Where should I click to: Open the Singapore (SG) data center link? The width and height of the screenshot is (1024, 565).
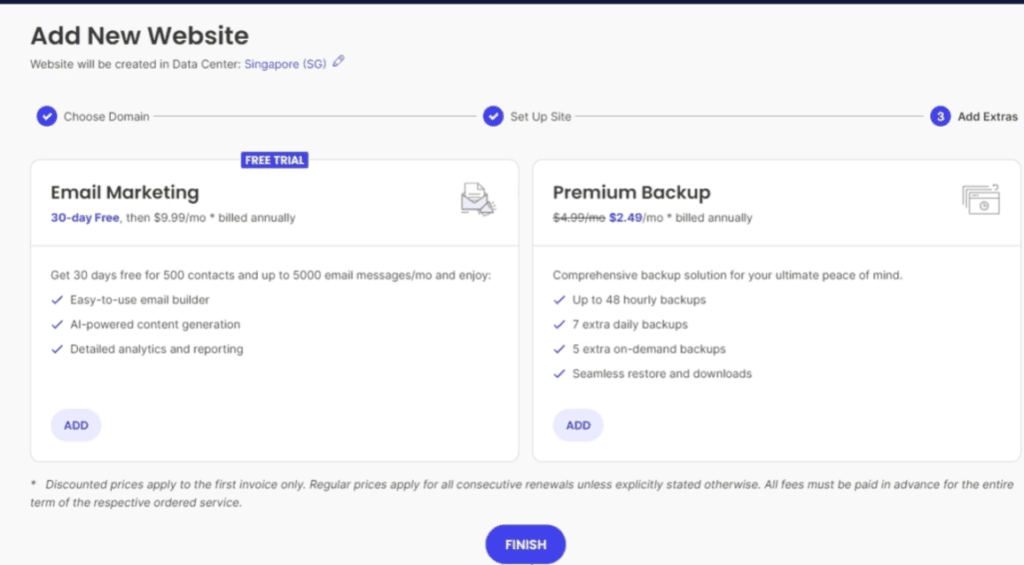point(285,63)
